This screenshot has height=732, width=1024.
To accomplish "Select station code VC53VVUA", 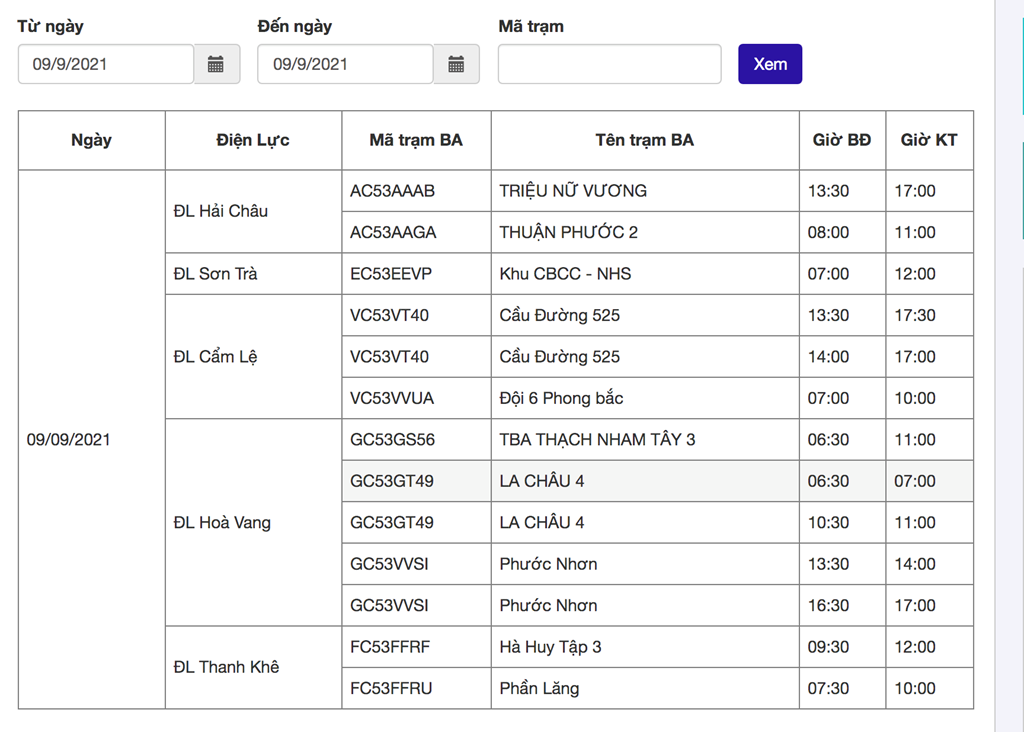I will (x=392, y=398).
